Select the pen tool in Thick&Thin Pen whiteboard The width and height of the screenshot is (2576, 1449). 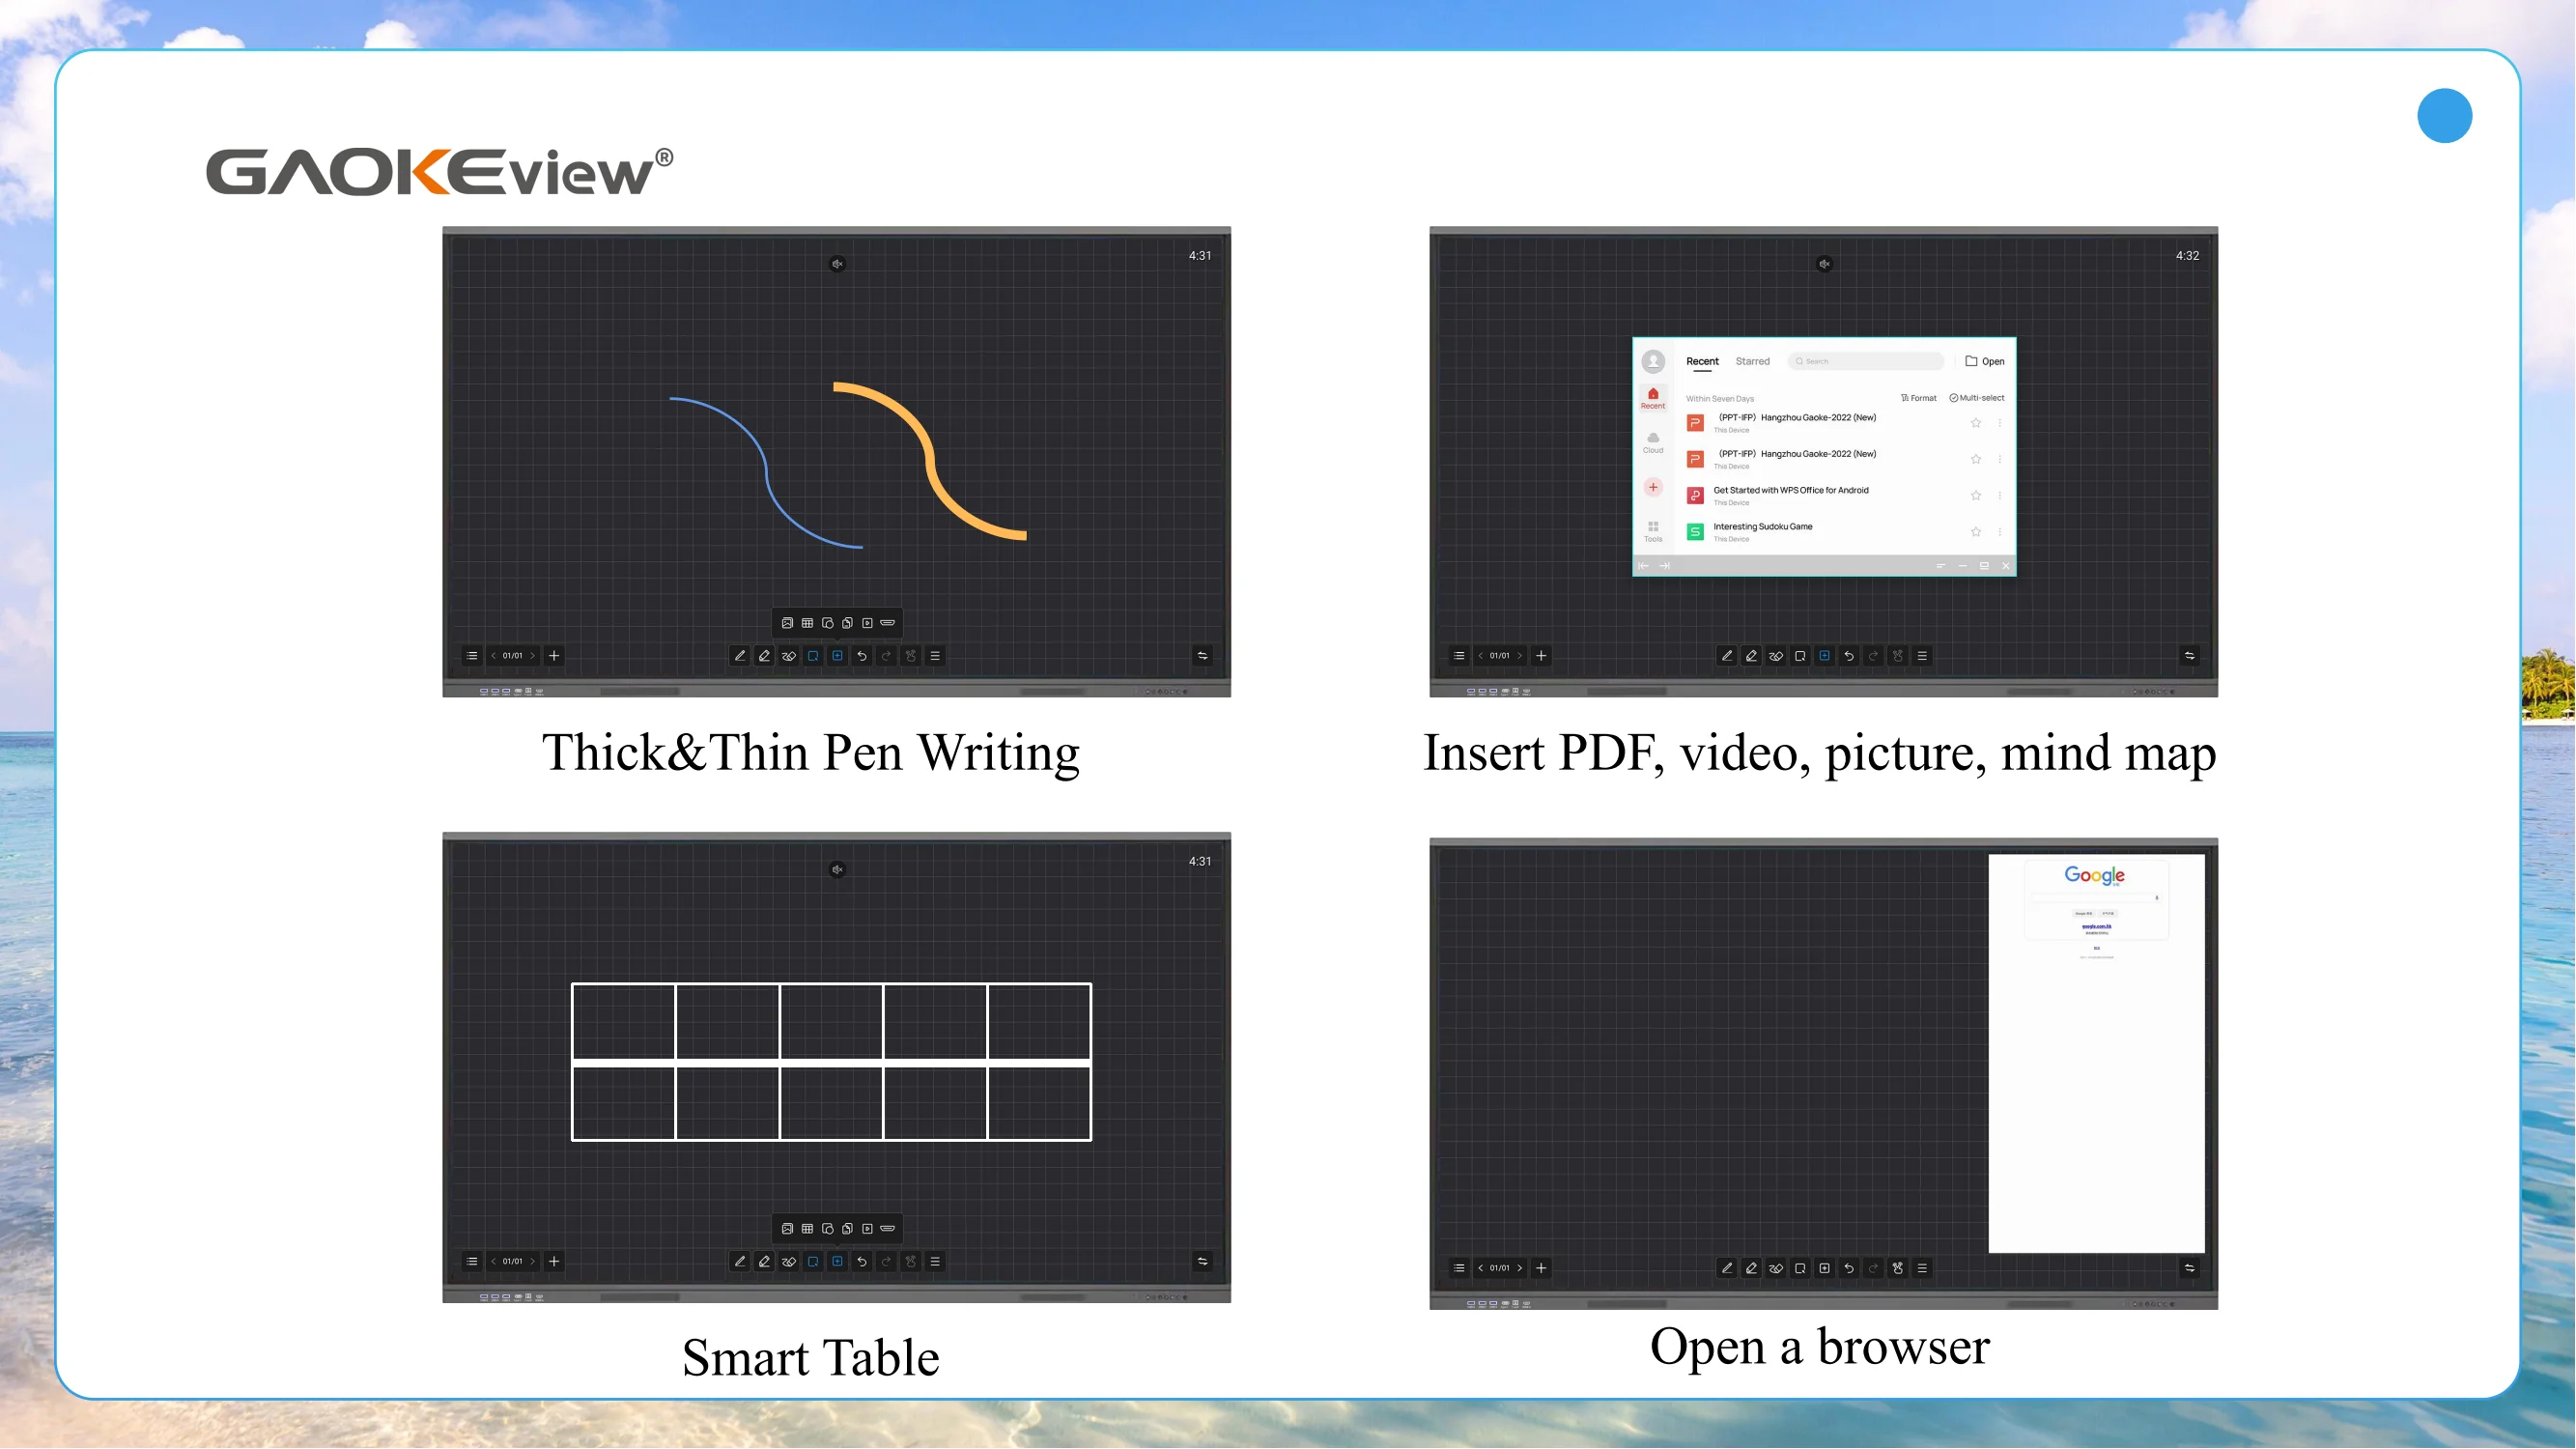tap(740, 656)
